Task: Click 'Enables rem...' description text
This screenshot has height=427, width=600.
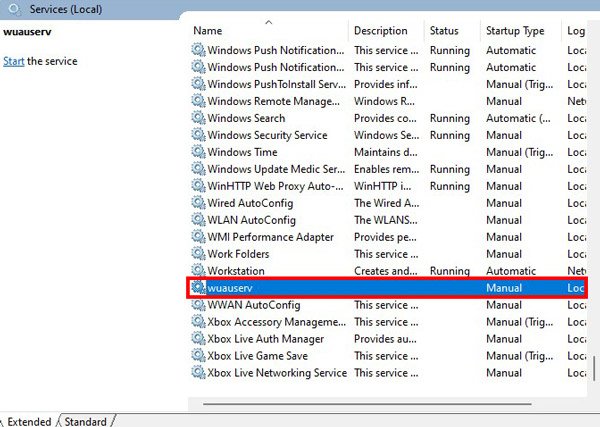Action: tap(386, 169)
